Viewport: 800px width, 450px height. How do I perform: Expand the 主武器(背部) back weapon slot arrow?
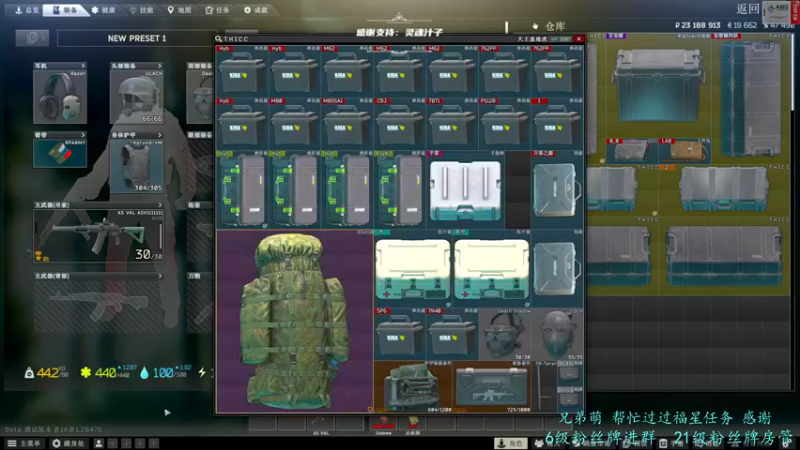[x=160, y=276]
